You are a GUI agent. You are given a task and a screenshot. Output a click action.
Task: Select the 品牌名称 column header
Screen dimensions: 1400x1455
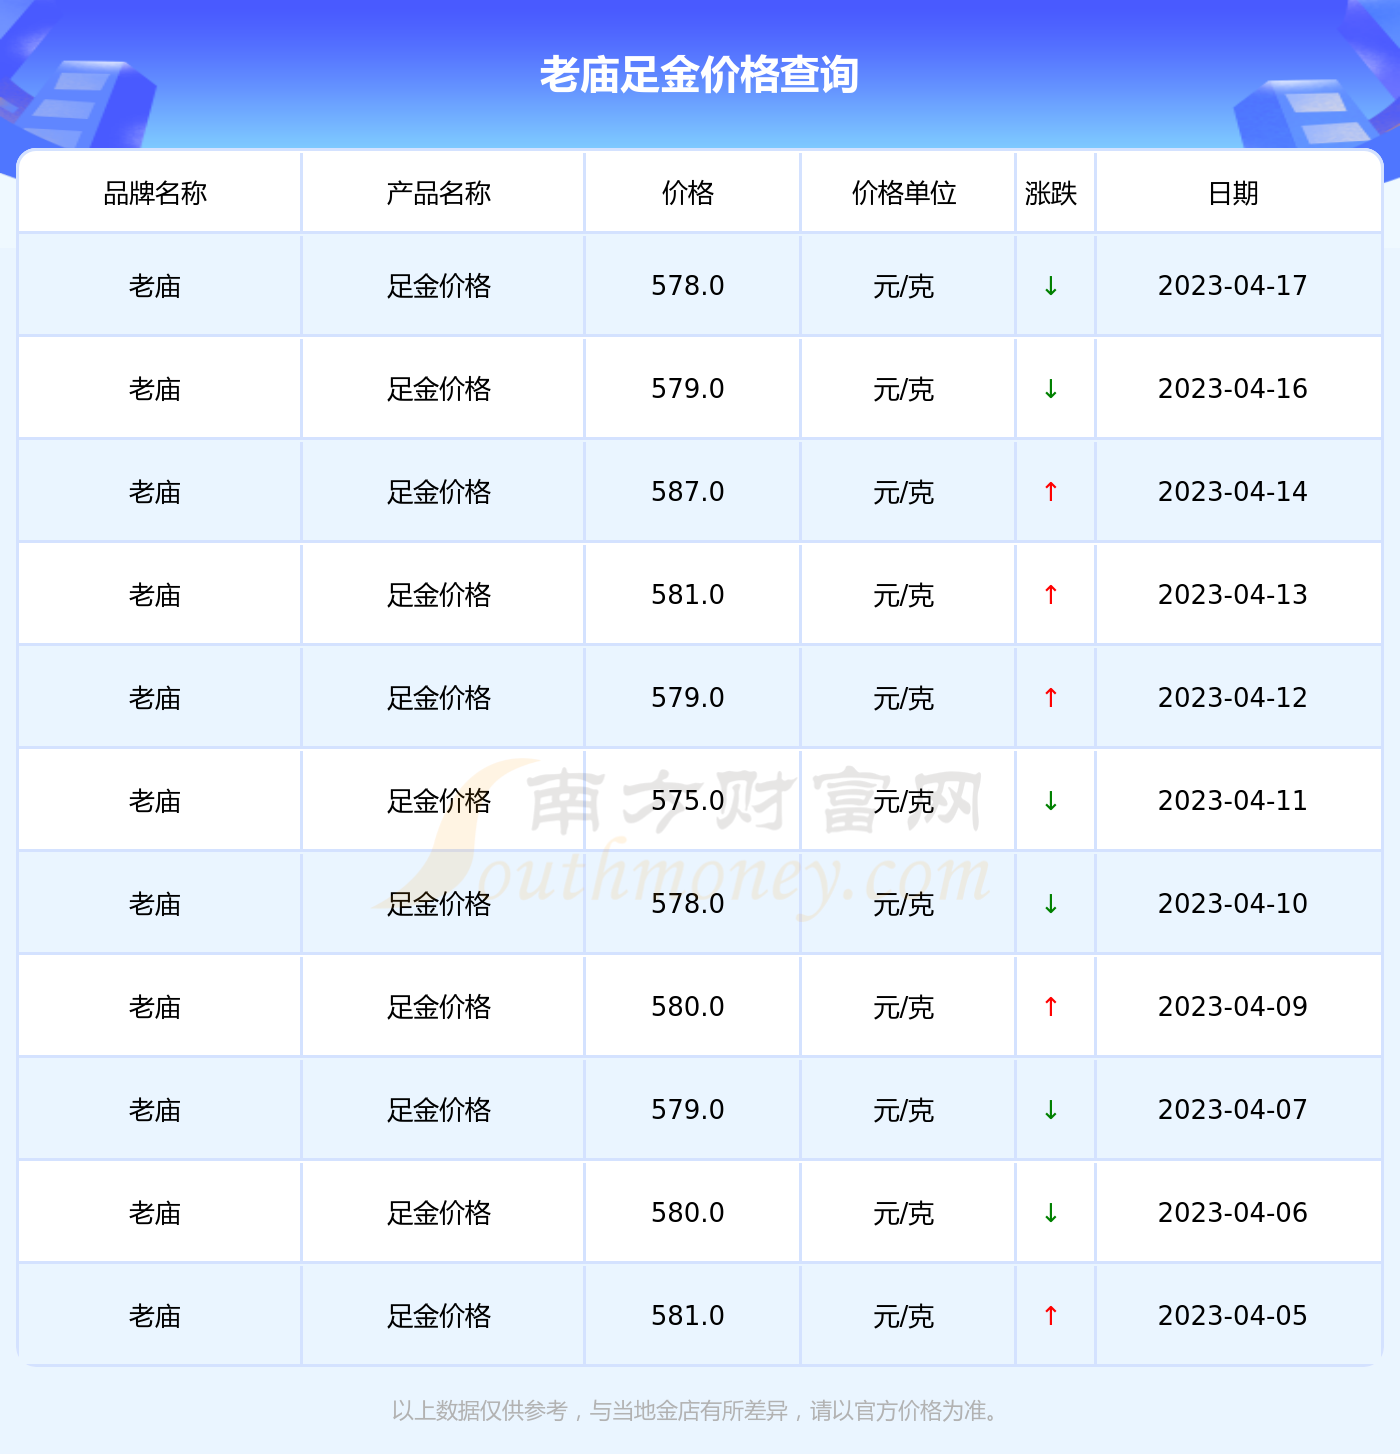click(155, 193)
